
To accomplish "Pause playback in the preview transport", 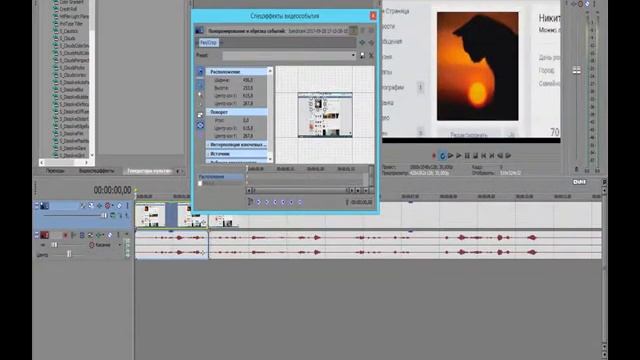I will pos(467,156).
